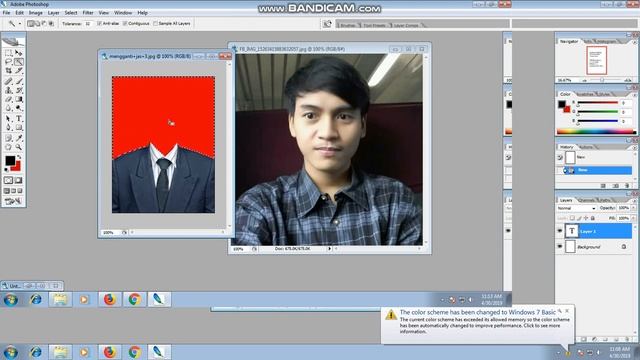Toggle the Anti-alias checkbox
Image resolution: width=640 pixels, height=360 pixels.
point(99,24)
